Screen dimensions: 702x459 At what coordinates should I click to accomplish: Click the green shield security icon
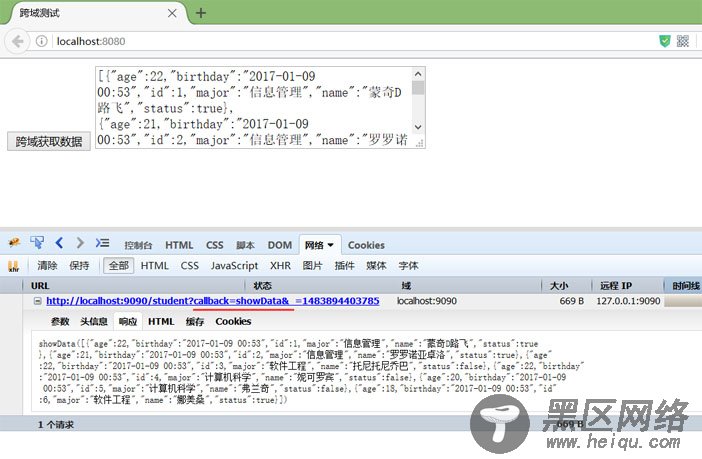[x=665, y=41]
